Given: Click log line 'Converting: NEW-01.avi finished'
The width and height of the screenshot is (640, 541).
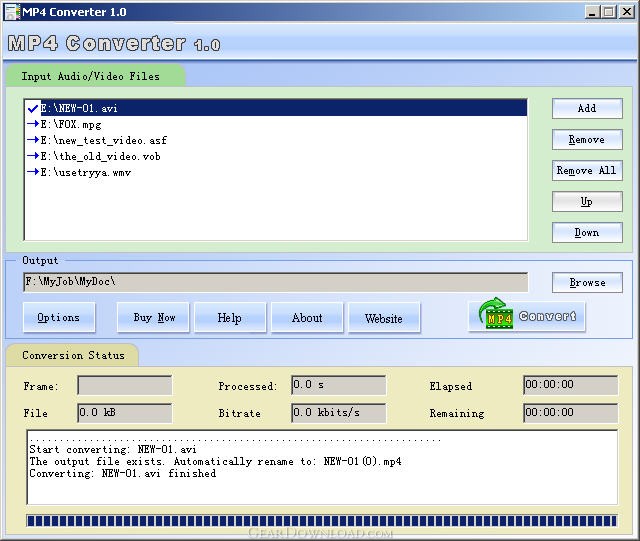Looking at the screenshot, I should (x=122, y=473).
